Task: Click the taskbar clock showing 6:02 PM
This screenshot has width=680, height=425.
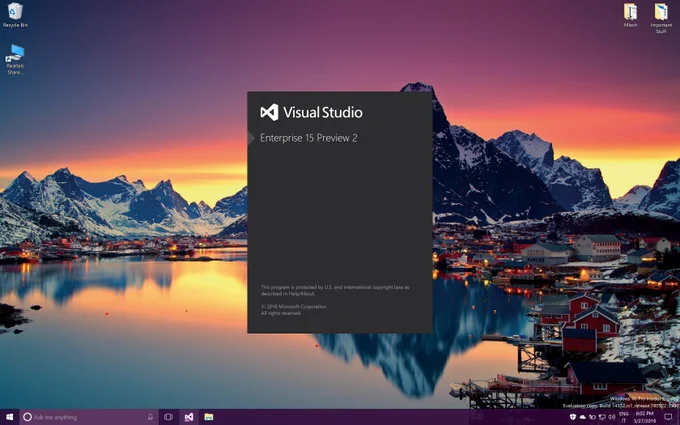Action: coord(644,417)
